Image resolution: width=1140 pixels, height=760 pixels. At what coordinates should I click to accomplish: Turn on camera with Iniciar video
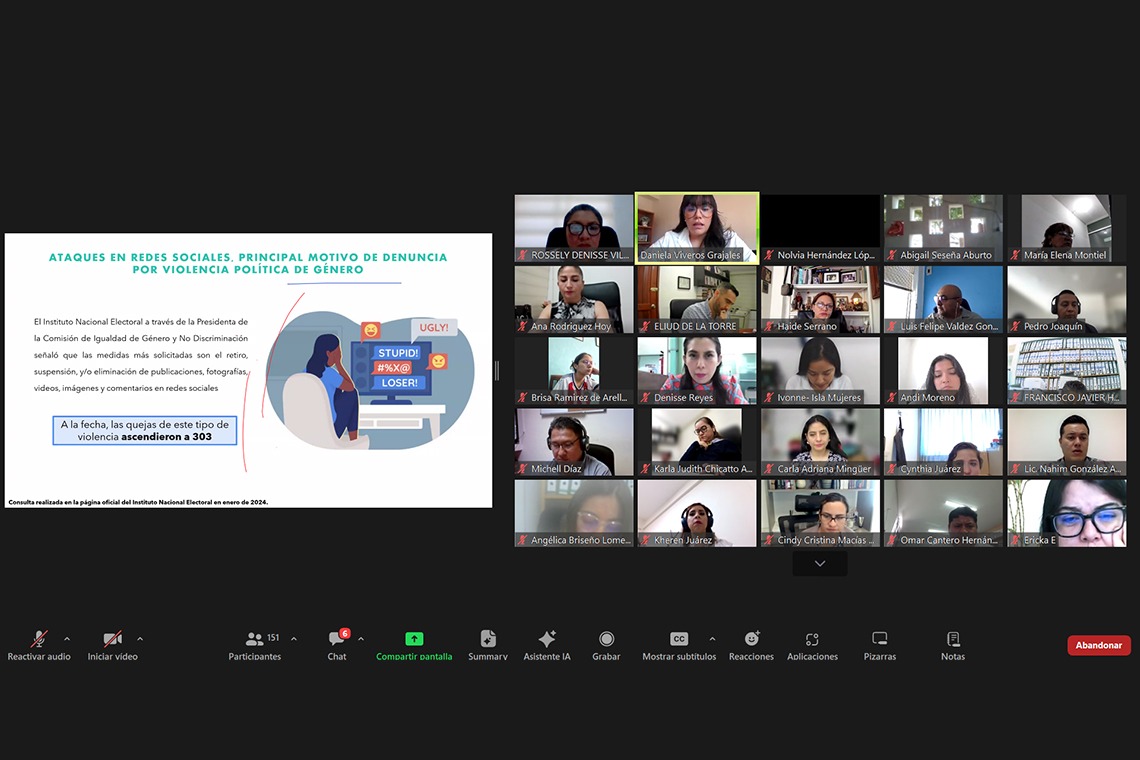[112, 641]
